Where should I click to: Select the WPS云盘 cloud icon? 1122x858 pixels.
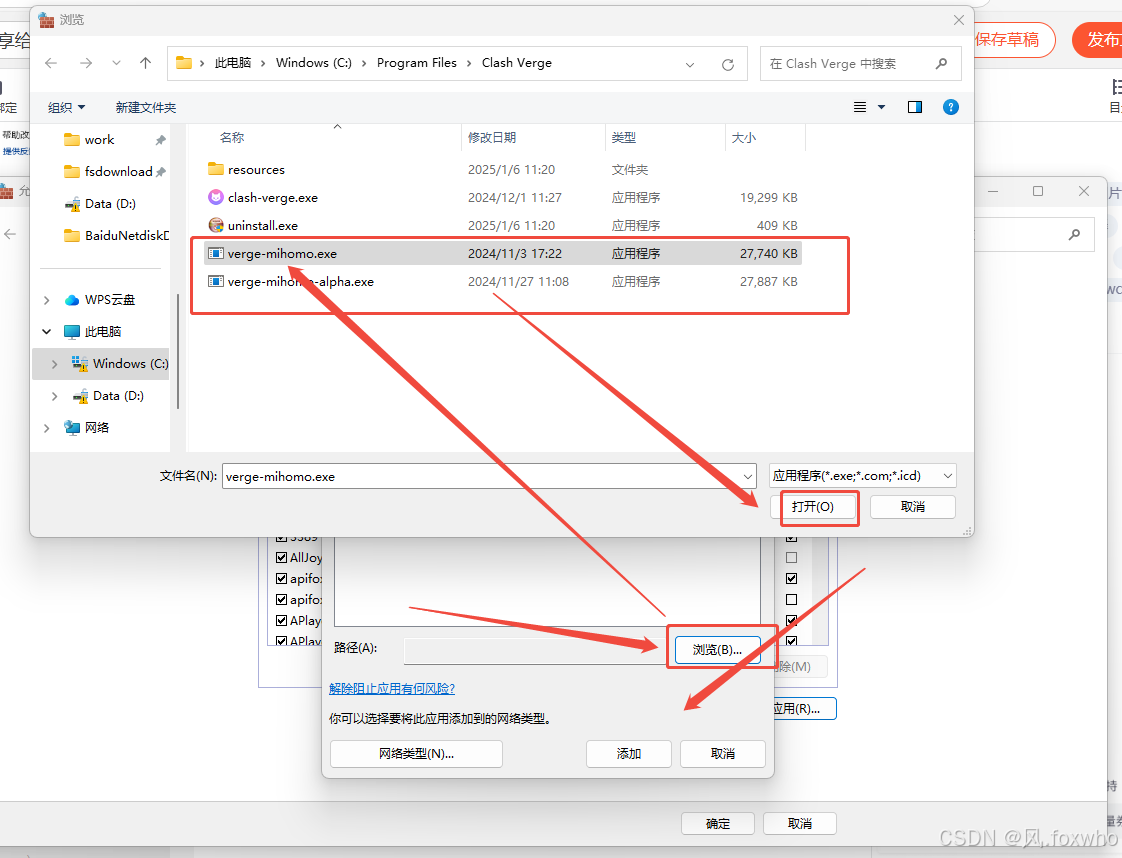tap(72, 300)
